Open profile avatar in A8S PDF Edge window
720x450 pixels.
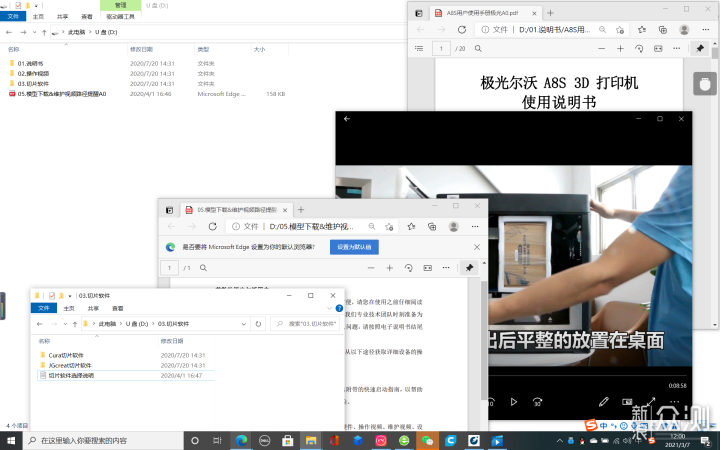click(684, 30)
